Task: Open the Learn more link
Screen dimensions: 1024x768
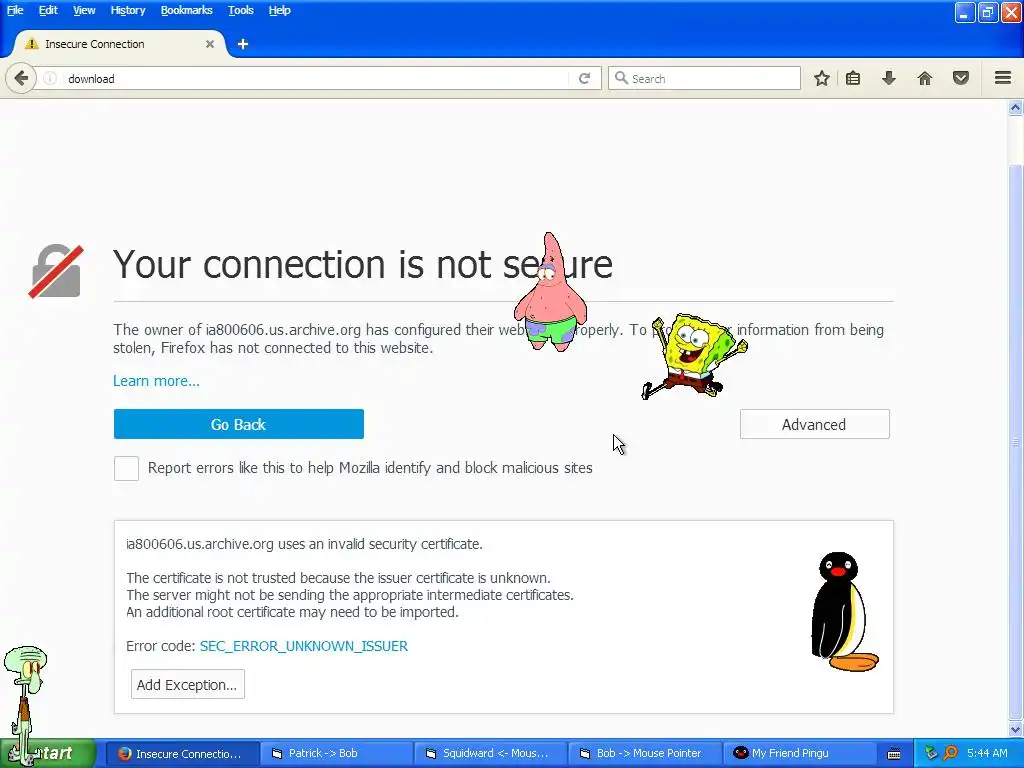Action: point(156,381)
